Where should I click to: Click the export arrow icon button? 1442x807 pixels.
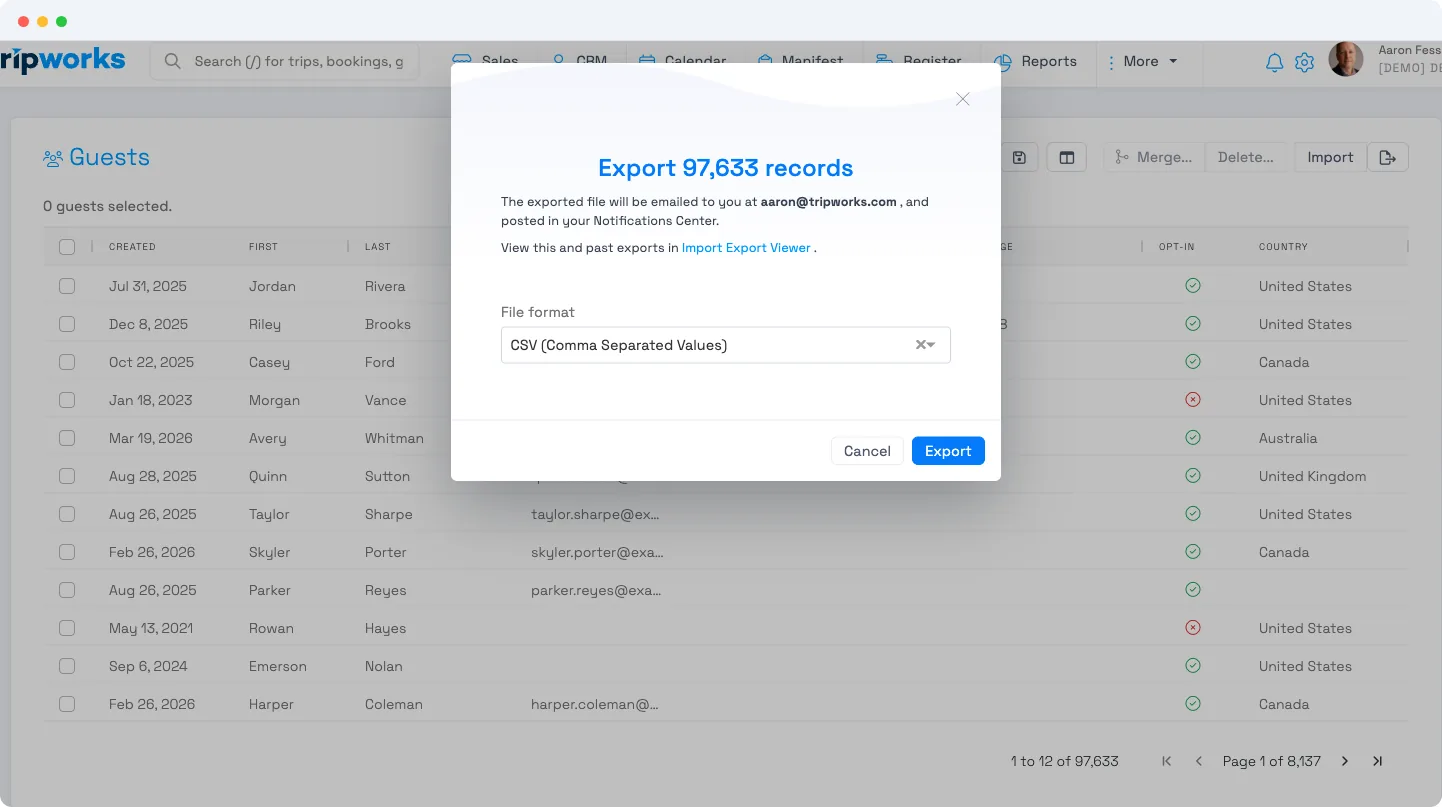pyautogui.click(x=1388, y=157)
